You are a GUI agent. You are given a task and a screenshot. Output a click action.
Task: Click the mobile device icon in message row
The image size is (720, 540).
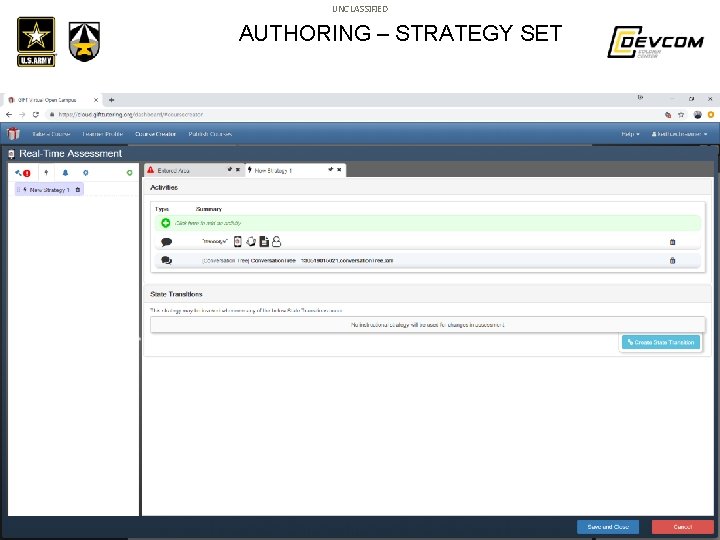tap(237, 241)
